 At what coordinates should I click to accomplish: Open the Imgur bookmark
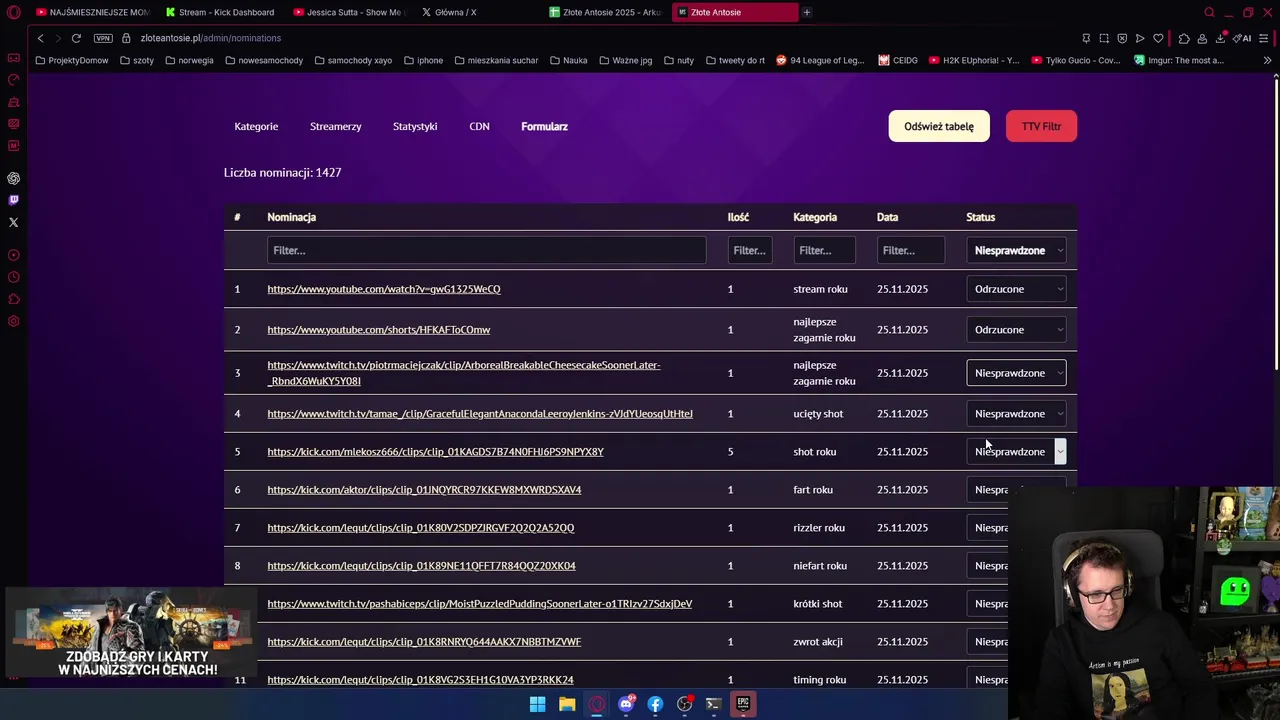tap(1179, 60)
